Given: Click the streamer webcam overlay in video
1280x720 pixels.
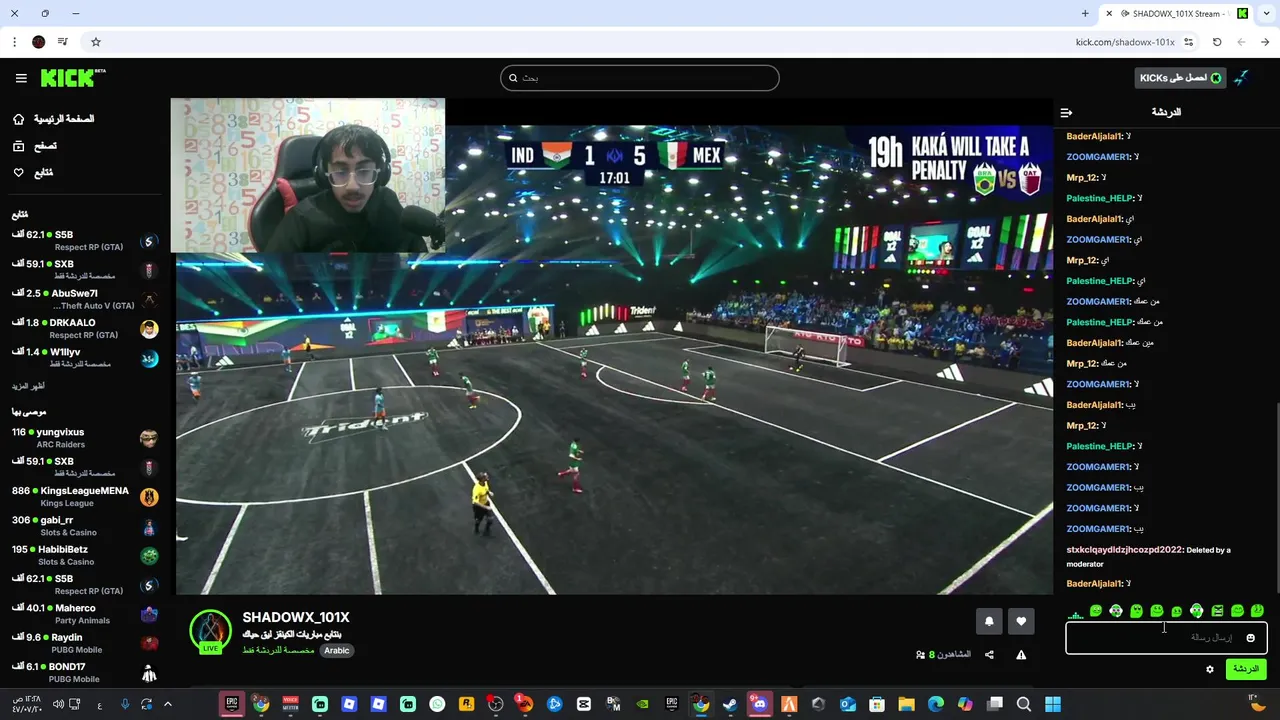Looking at the screenshot, I should (x=308, y=175).
